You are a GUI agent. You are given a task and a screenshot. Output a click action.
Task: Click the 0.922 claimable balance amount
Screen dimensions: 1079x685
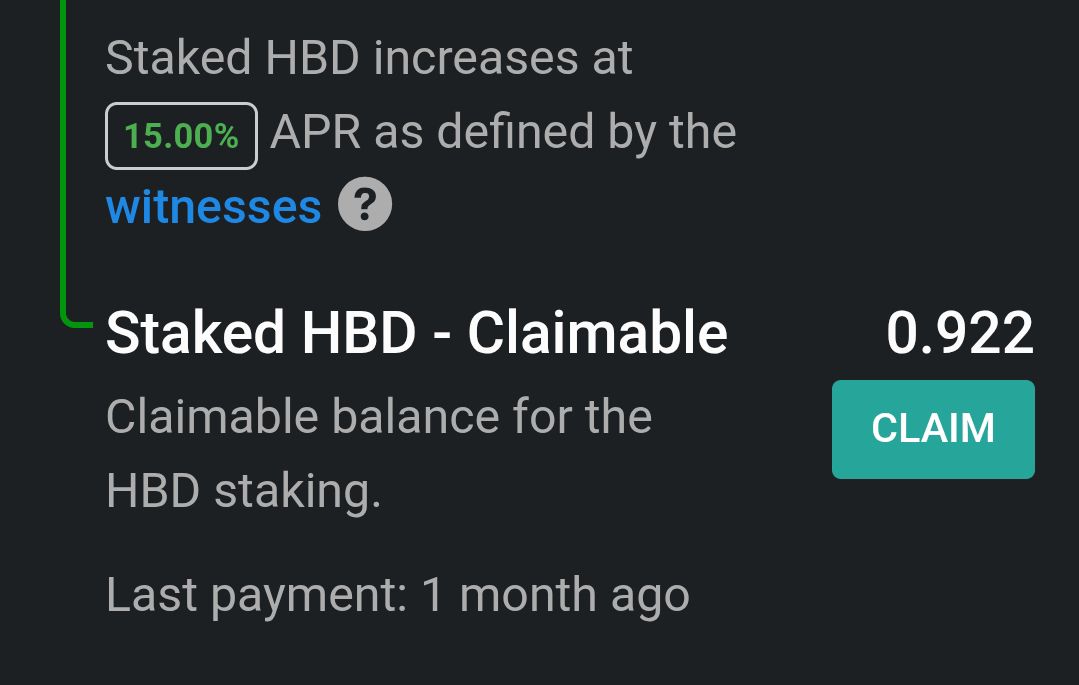coord(960,333)
